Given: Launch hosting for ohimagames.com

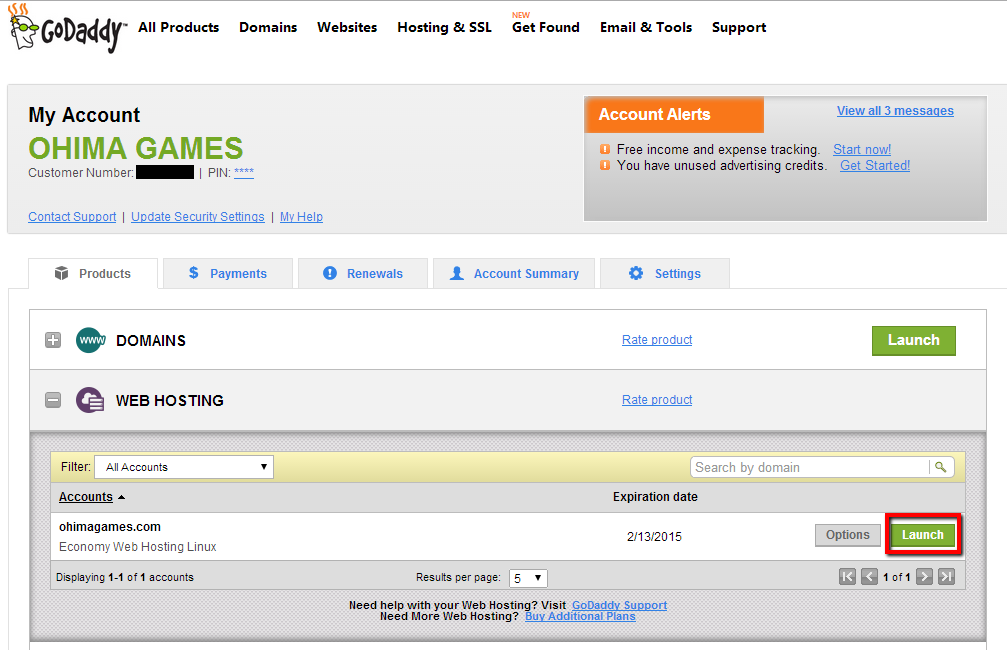Looking at the screenshot, I should 922,534.
